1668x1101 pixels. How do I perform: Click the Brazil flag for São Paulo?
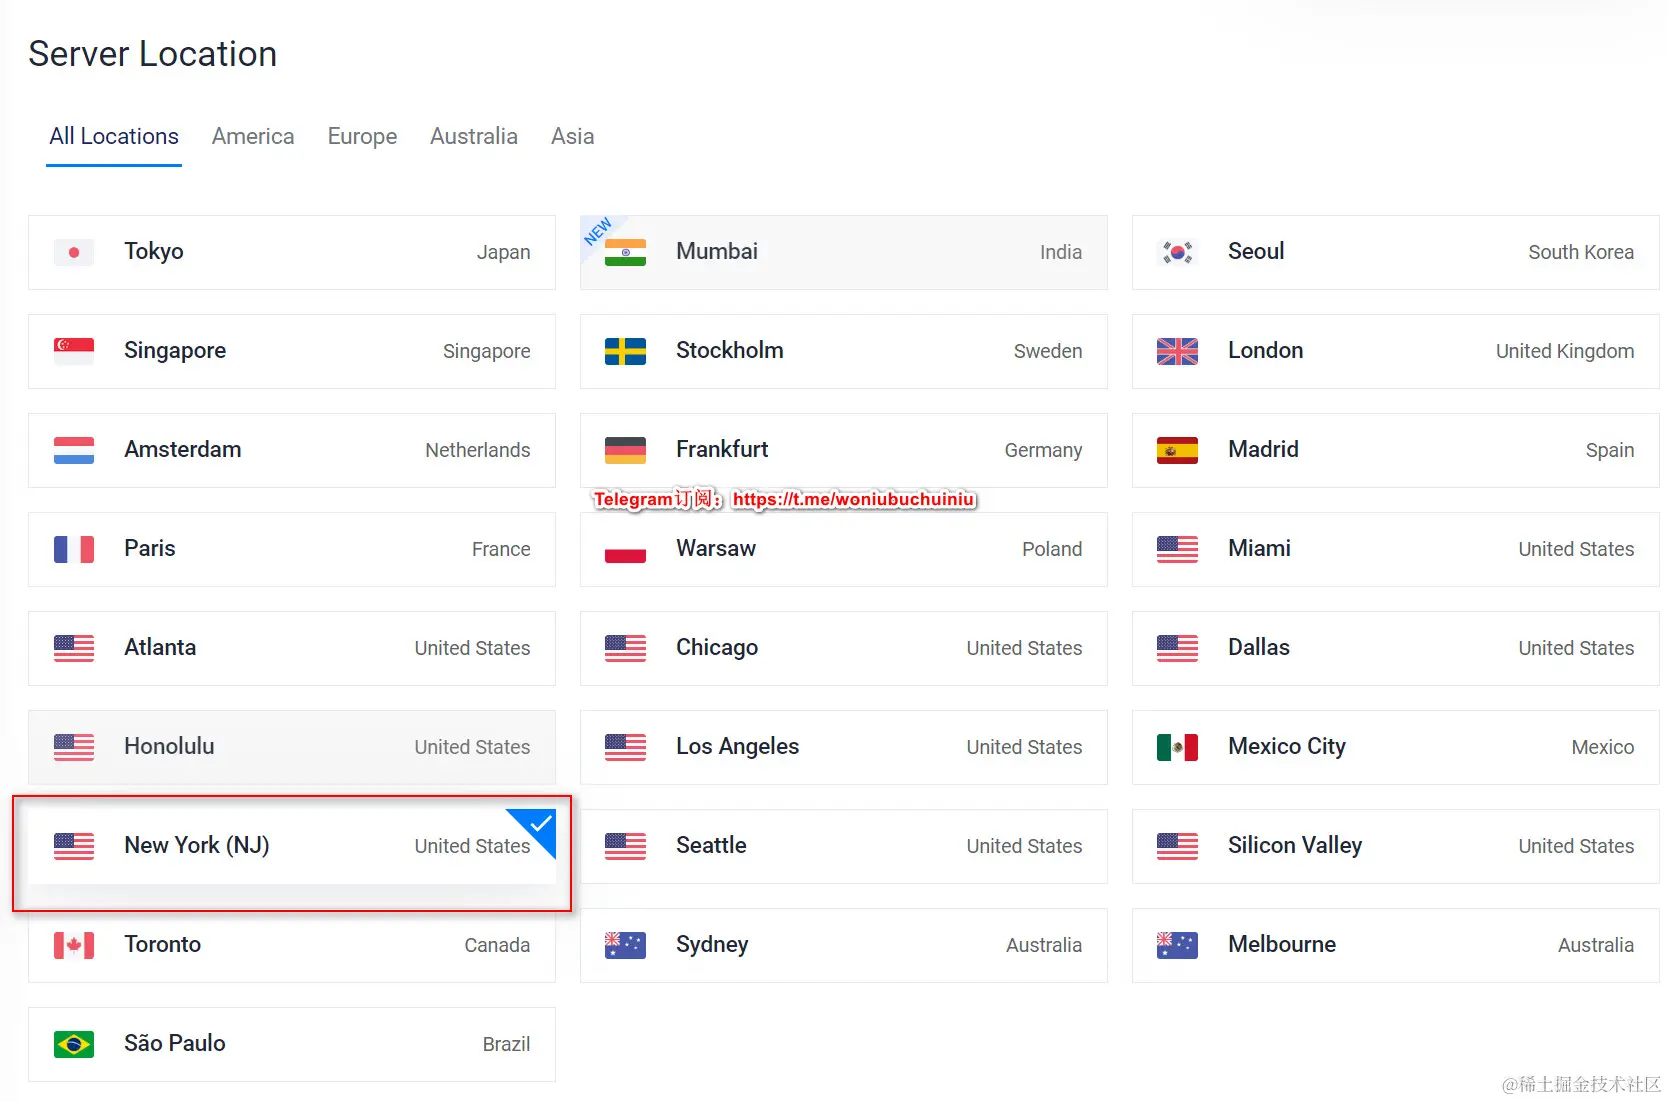[74, 1044]
